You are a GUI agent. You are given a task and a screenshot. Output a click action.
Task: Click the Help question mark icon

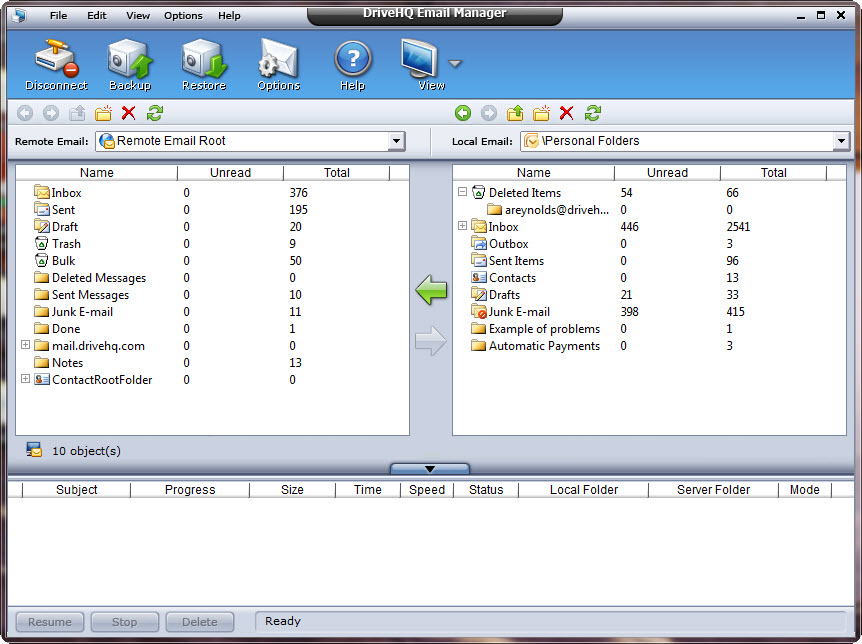(353, 64)
